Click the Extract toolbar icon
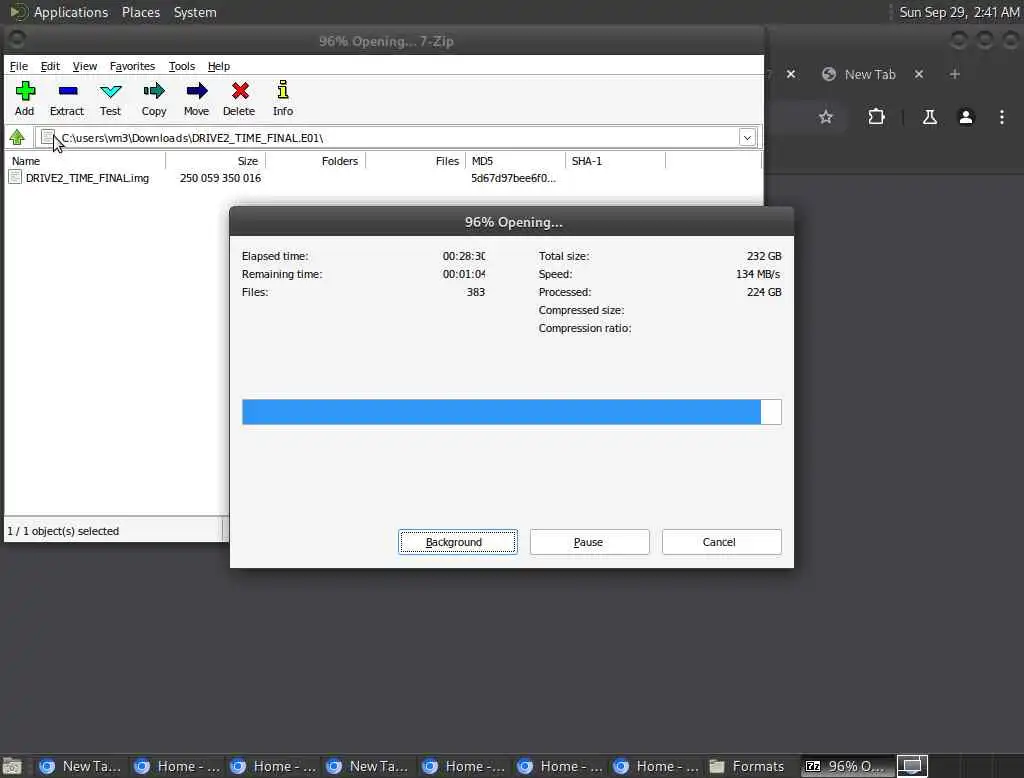1024x778 pixels. 67,91
